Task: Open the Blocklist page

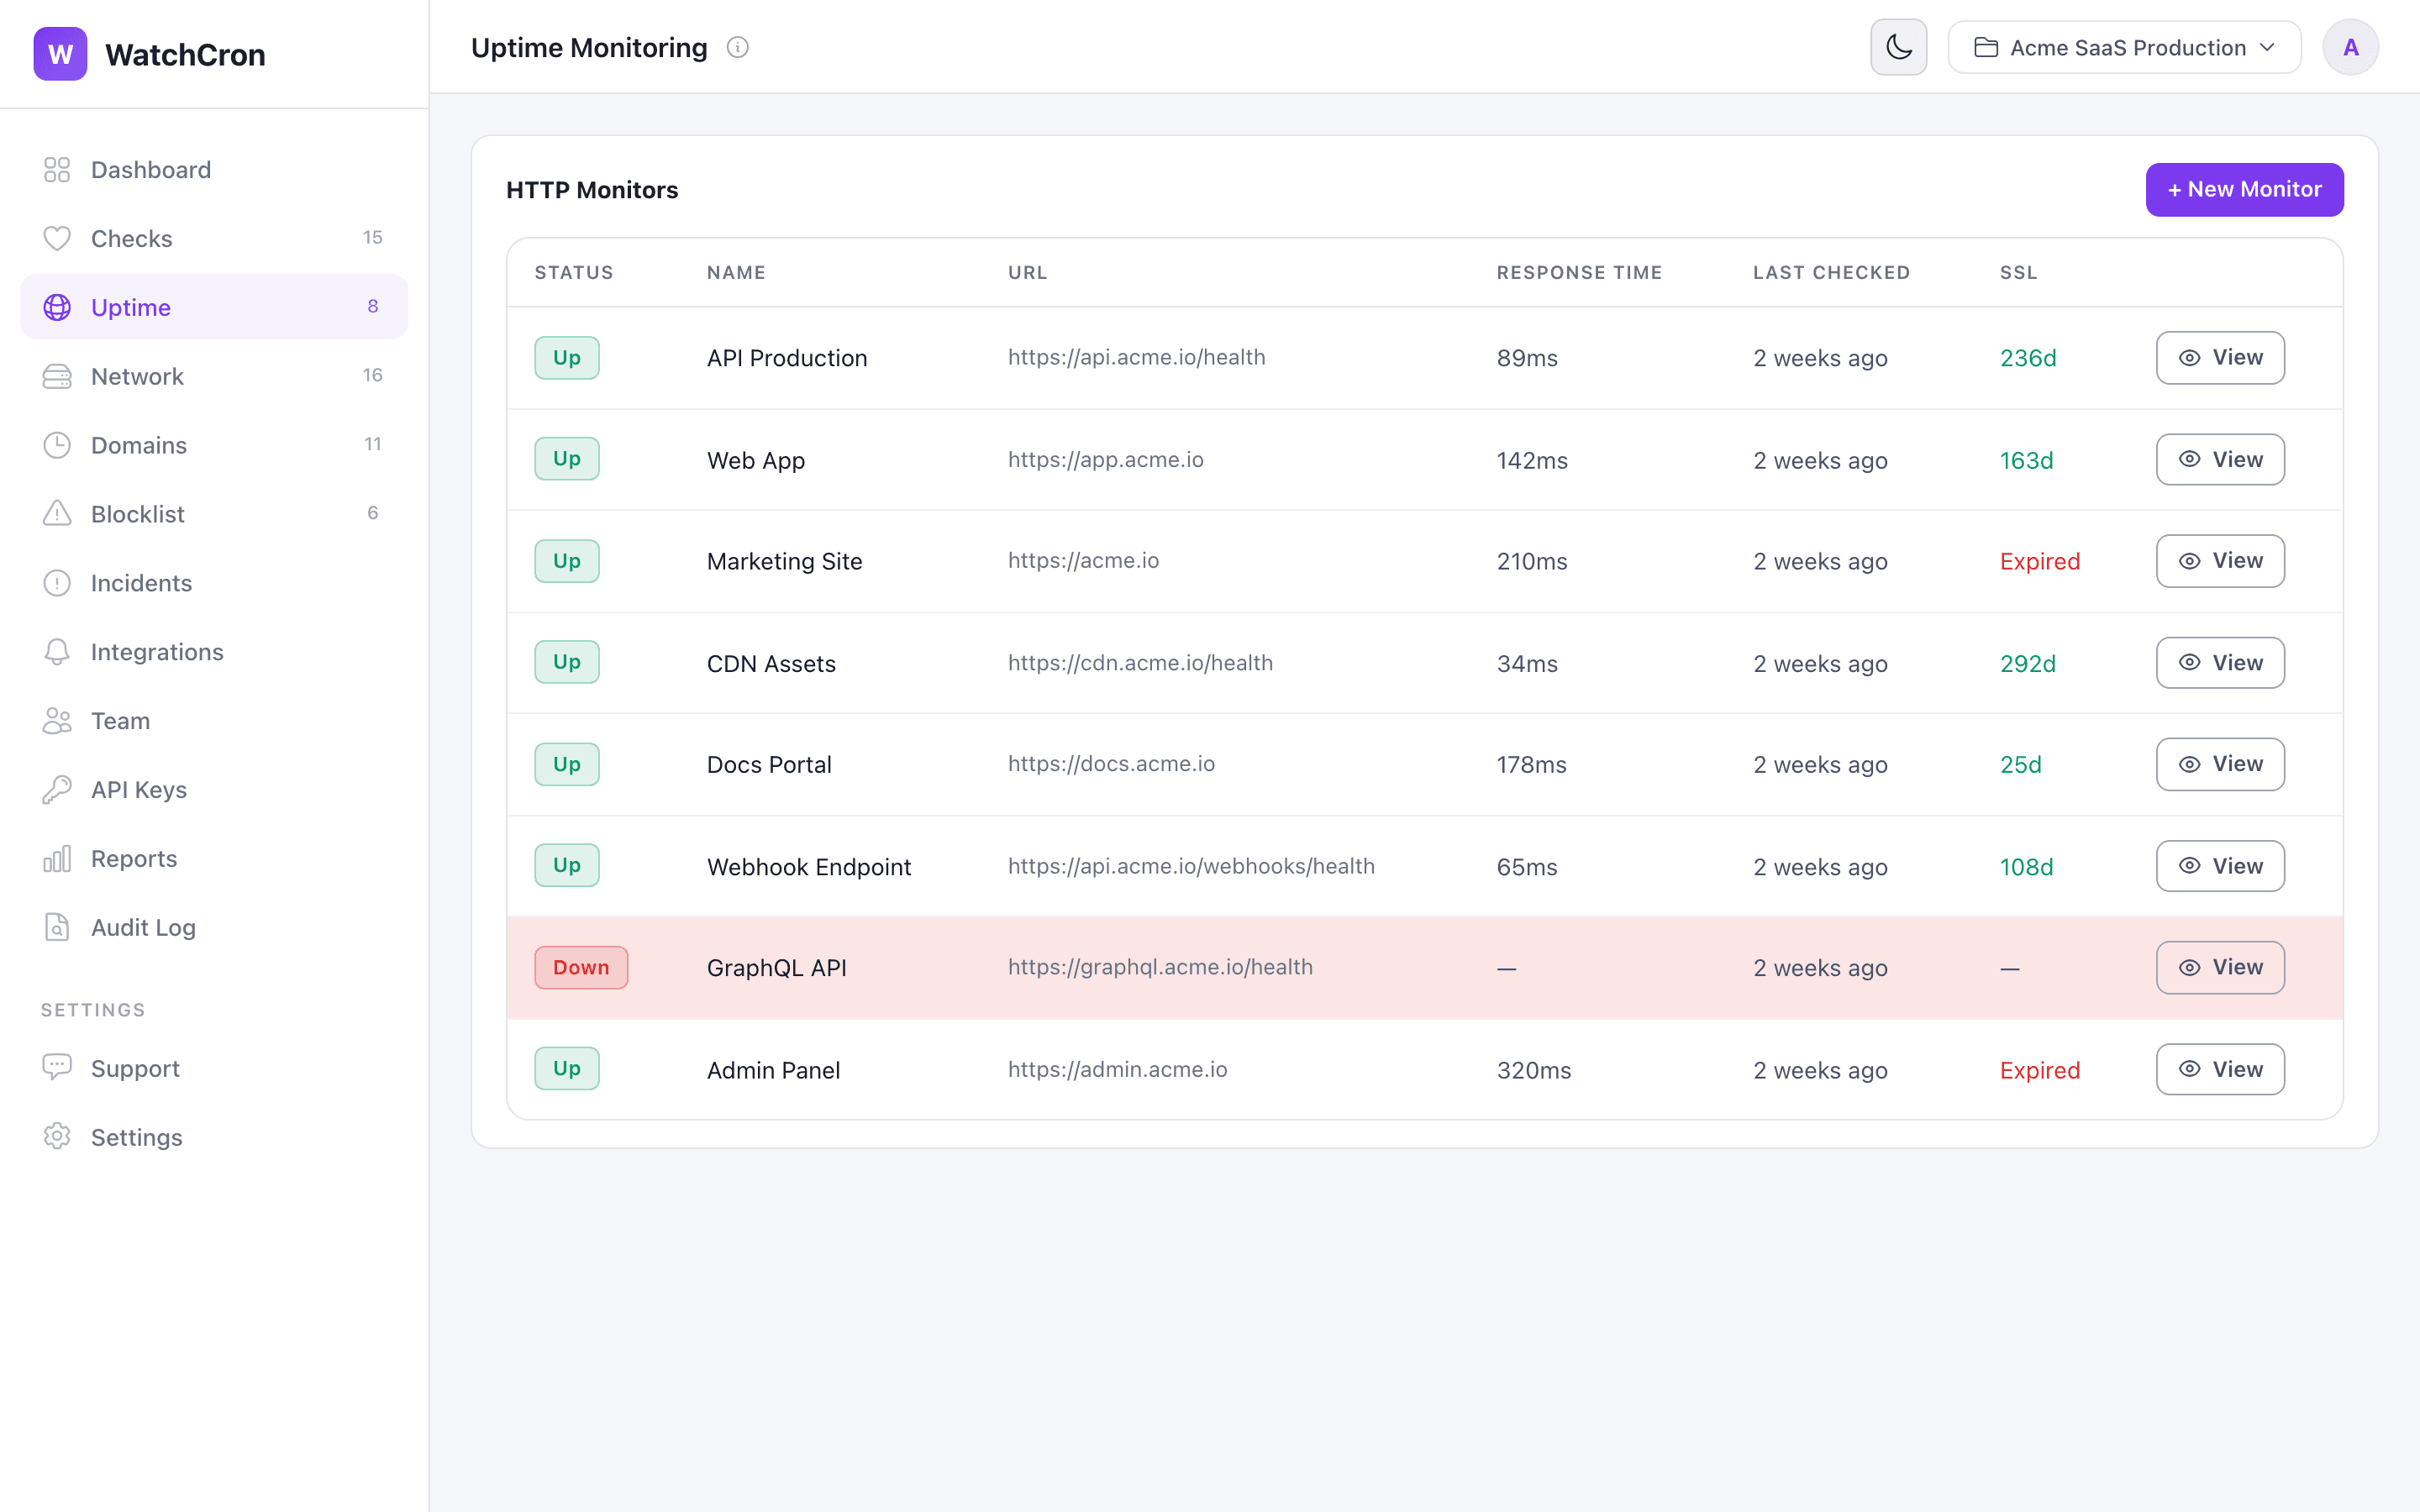Action: pos(214,514)
